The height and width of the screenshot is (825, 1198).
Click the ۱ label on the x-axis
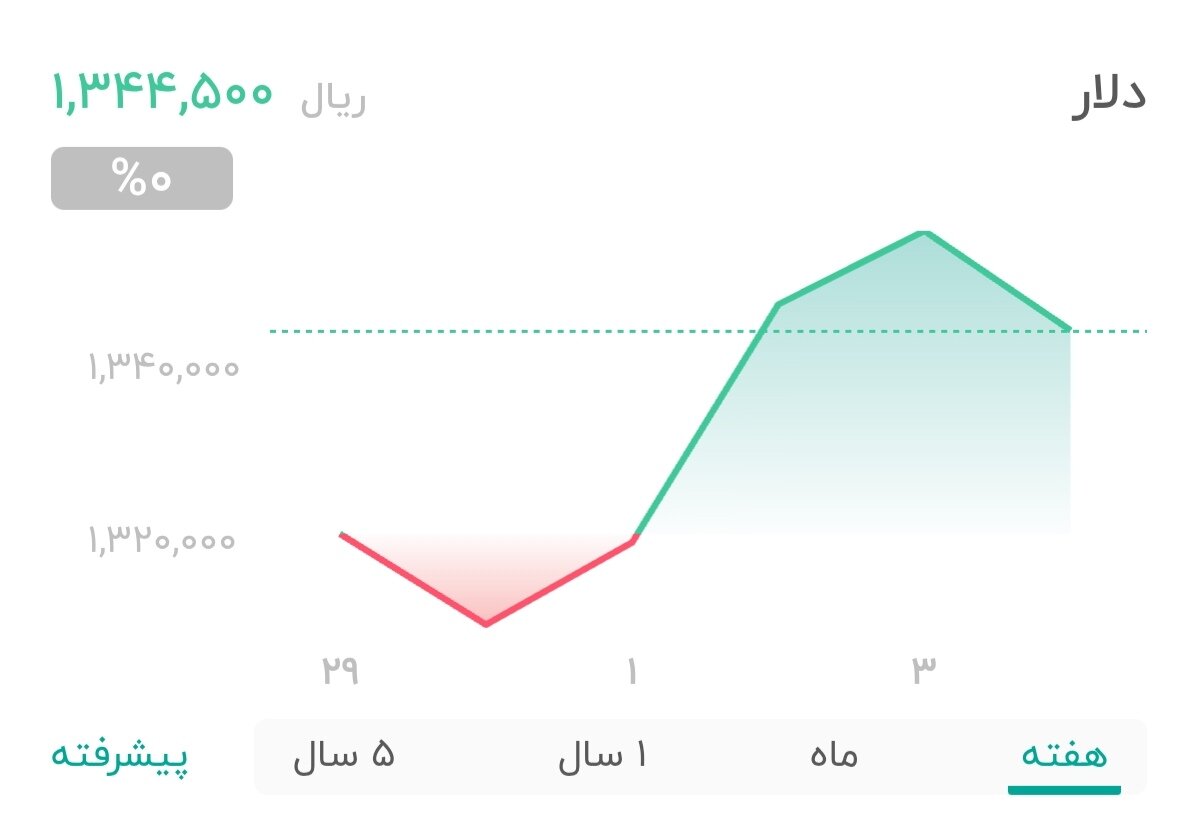pyautogui.click(x=631, y=670)
